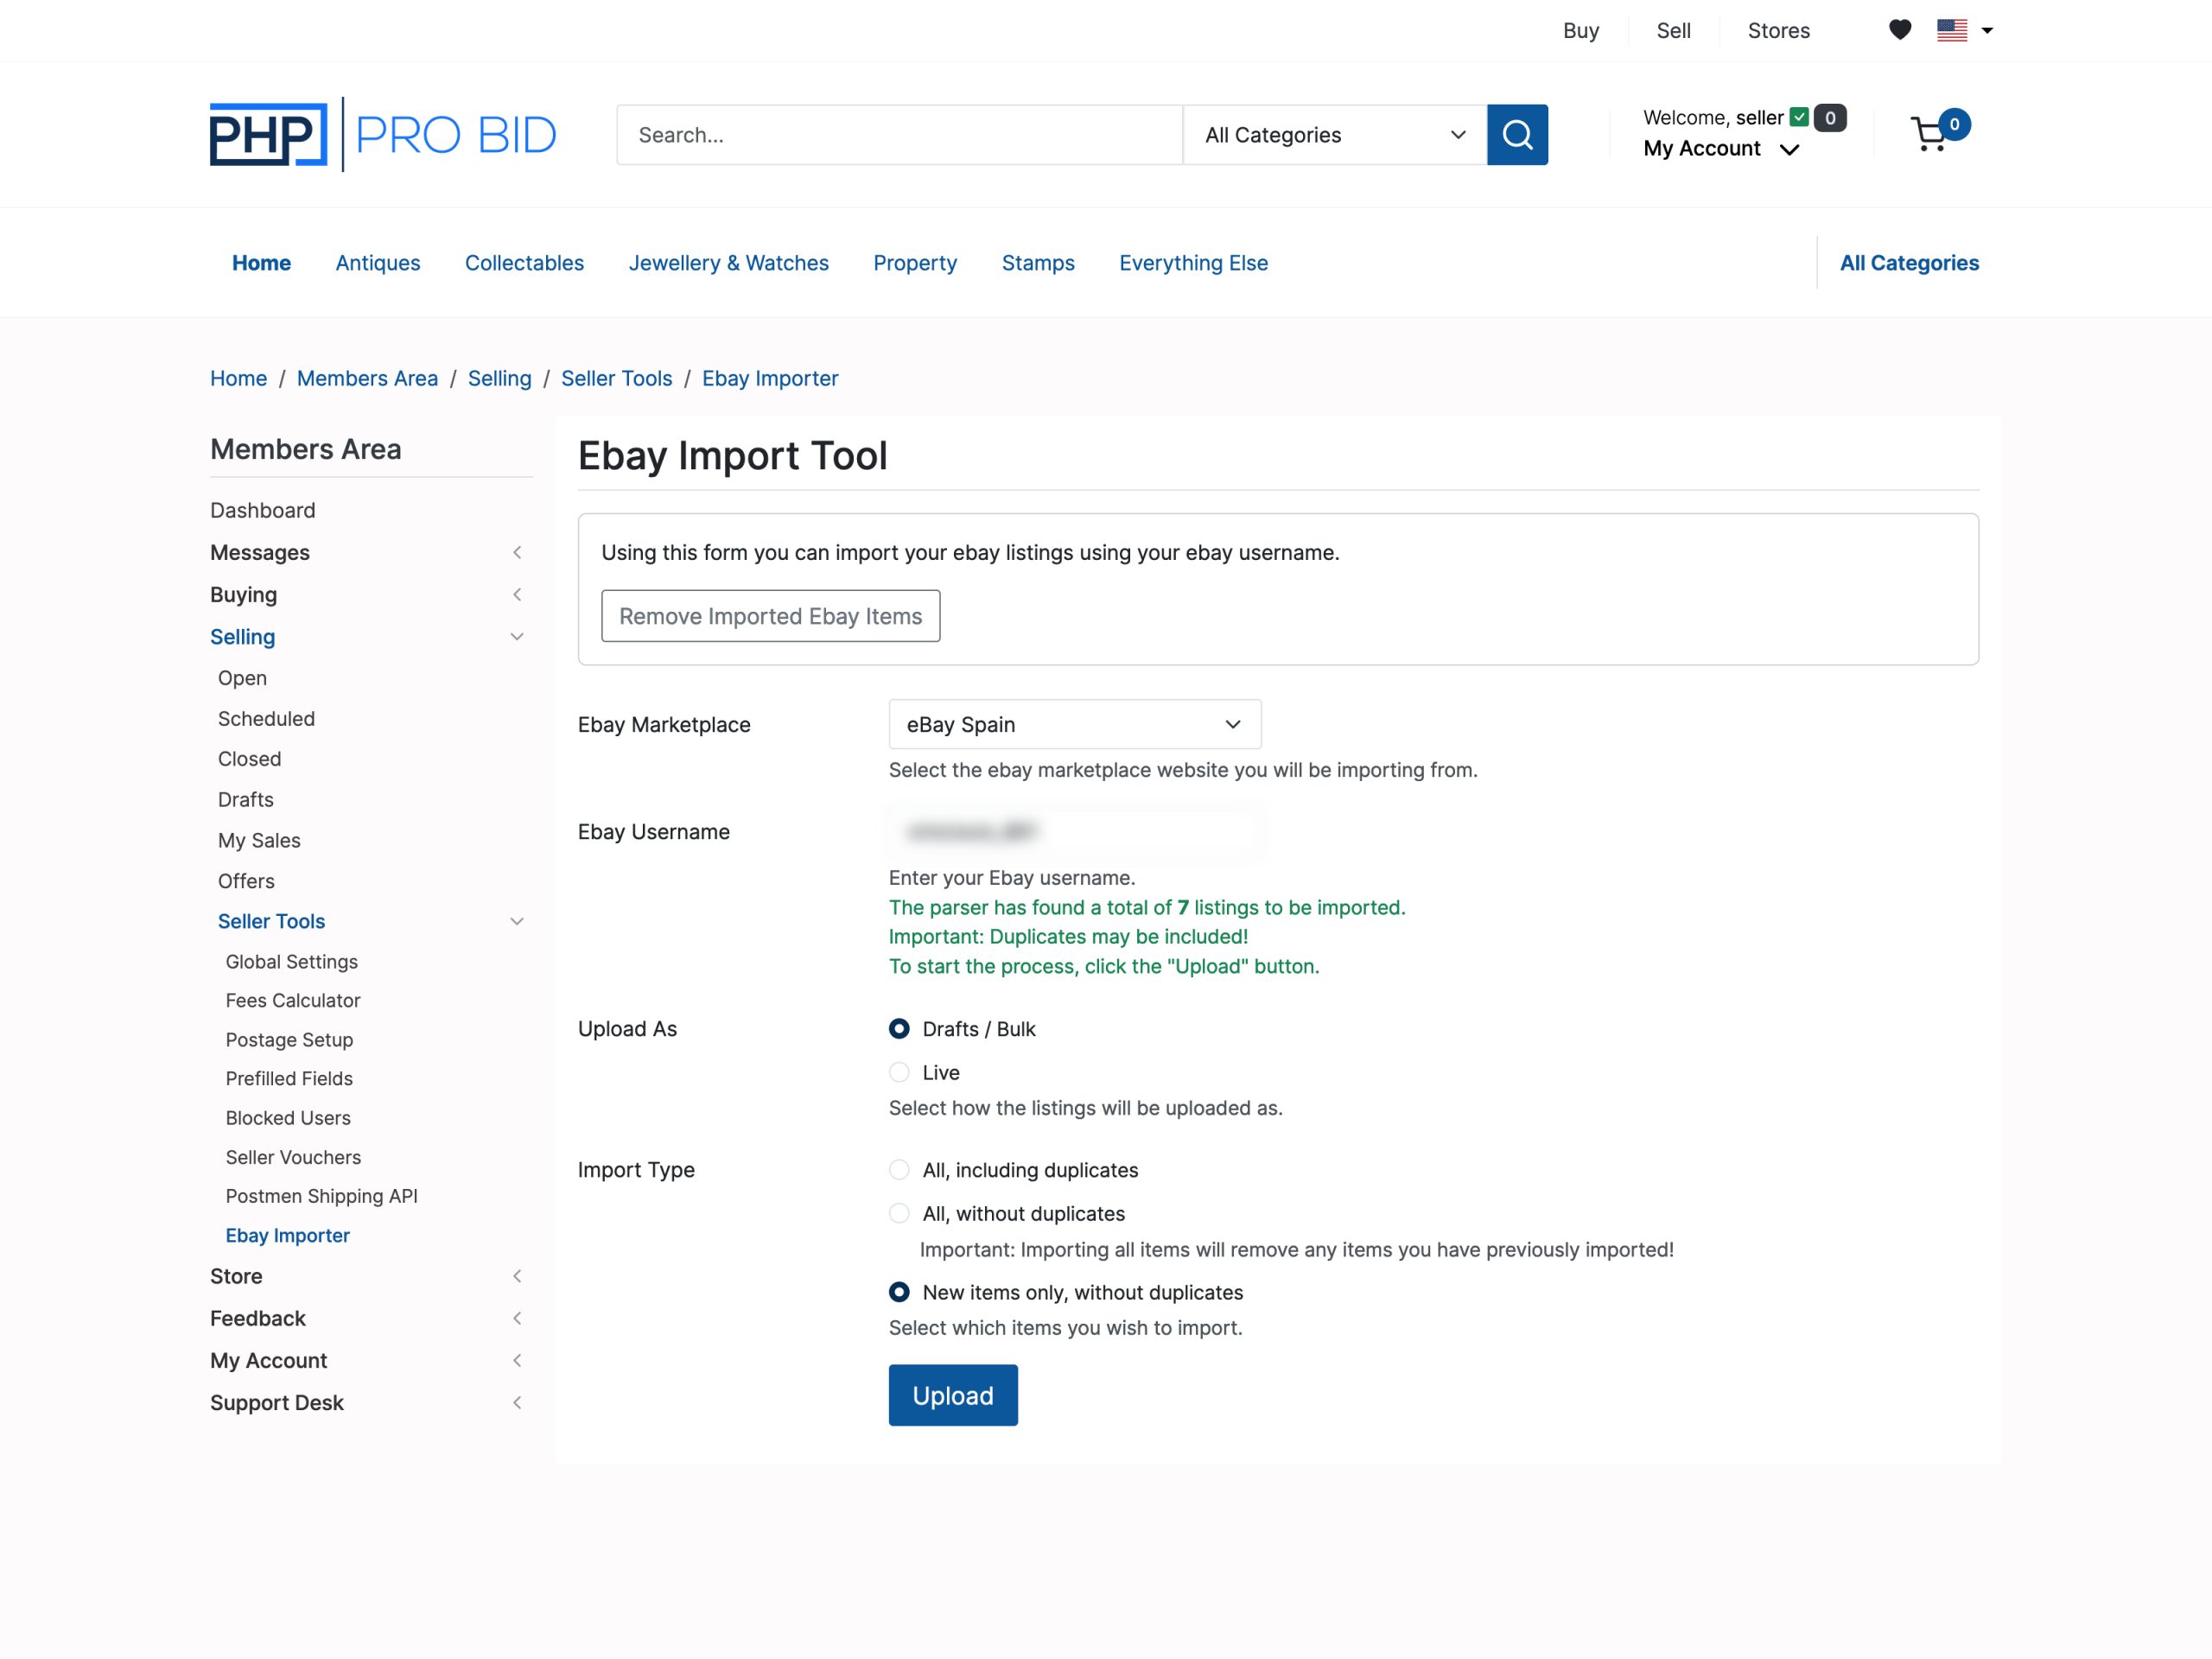This screenshot has height=1659, width=2212.
Task: Click the Remove Imported Ebay Items button
Action: pyautogui.click(x=770, y=616)
